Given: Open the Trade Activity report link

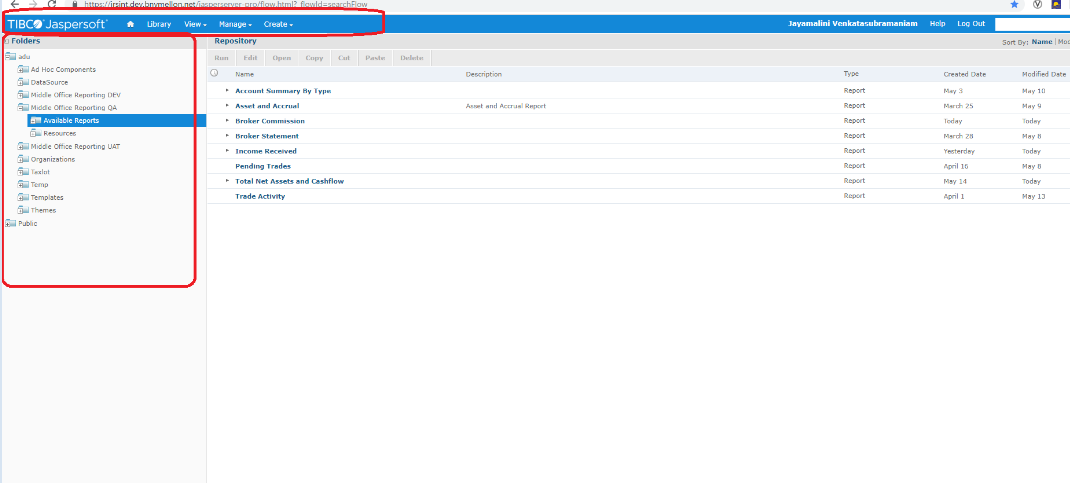Looking at the screenshot, I should click(x=260, y=196).
